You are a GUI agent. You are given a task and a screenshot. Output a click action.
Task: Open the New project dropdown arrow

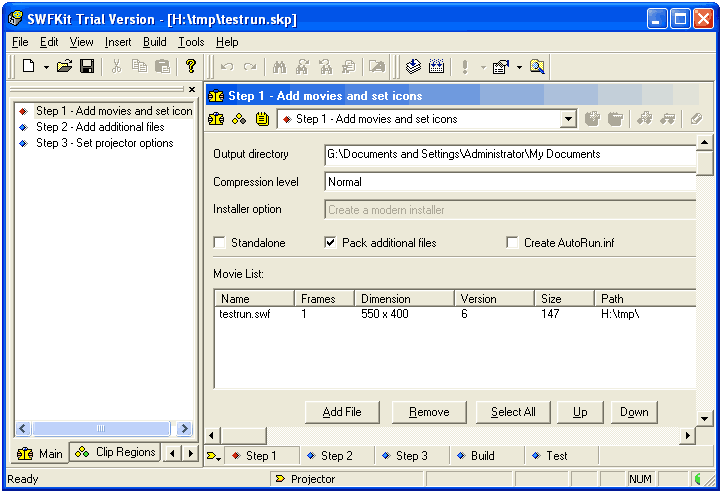pyautogui.click(x=46, y=67)
